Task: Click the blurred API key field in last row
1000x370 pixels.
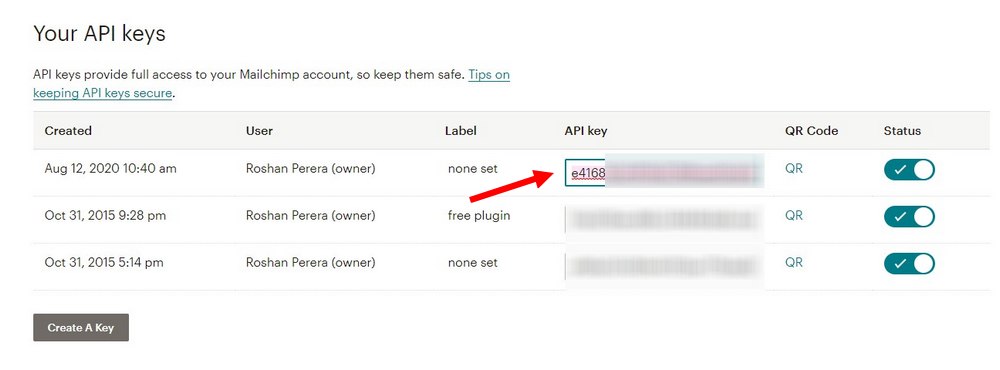Action: coord(664,265)
